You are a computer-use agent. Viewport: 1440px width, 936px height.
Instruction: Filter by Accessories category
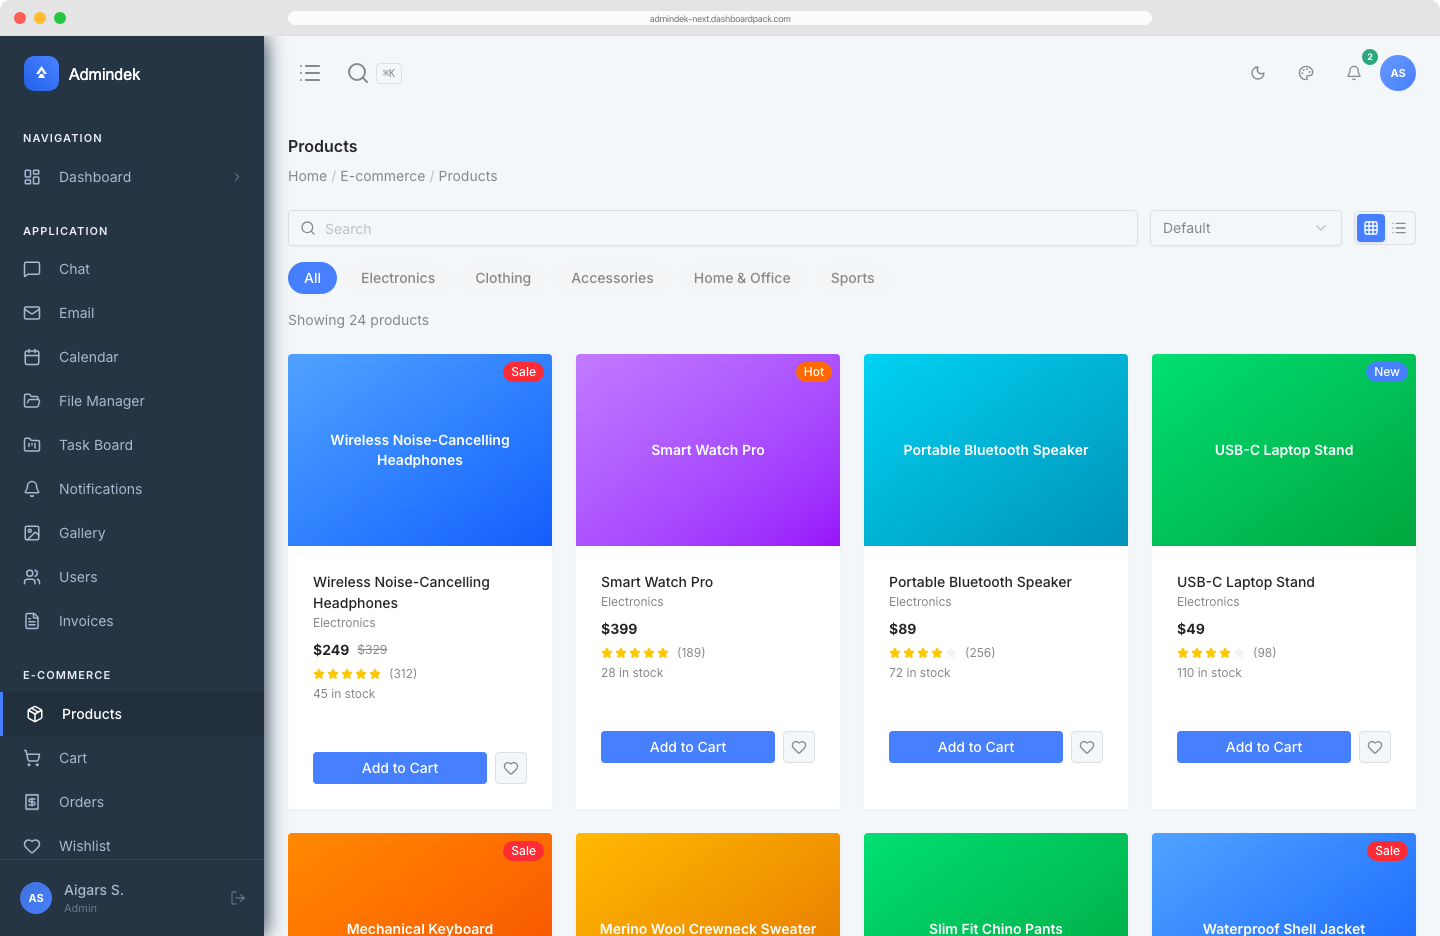click(x=612, y=278)
